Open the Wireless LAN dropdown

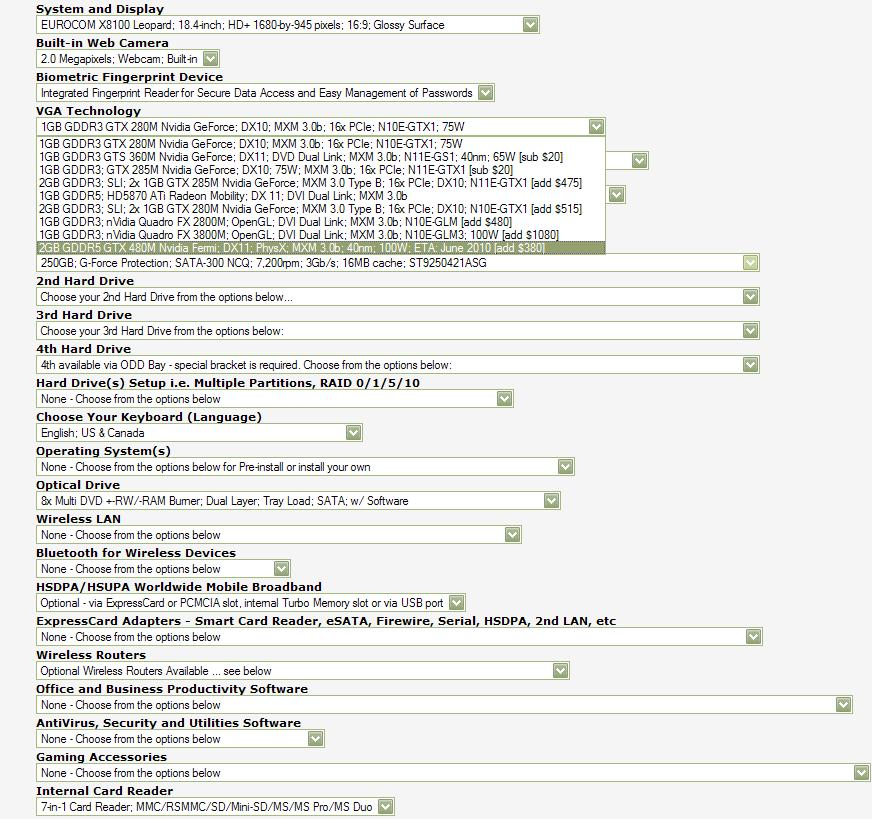[x=279, y=535]
